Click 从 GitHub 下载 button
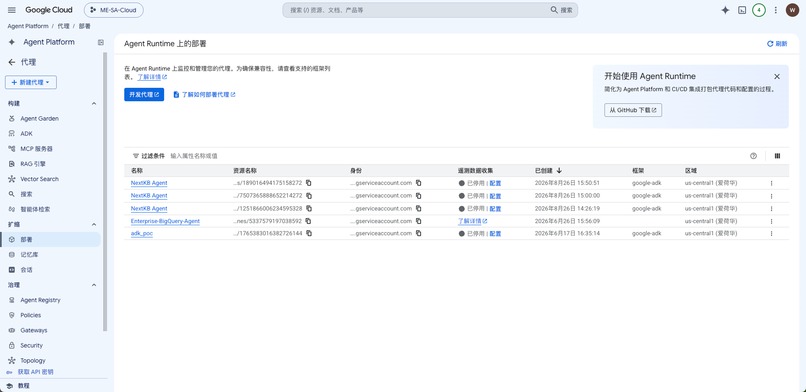Viewport: 806px width, 392px height. 633,110
